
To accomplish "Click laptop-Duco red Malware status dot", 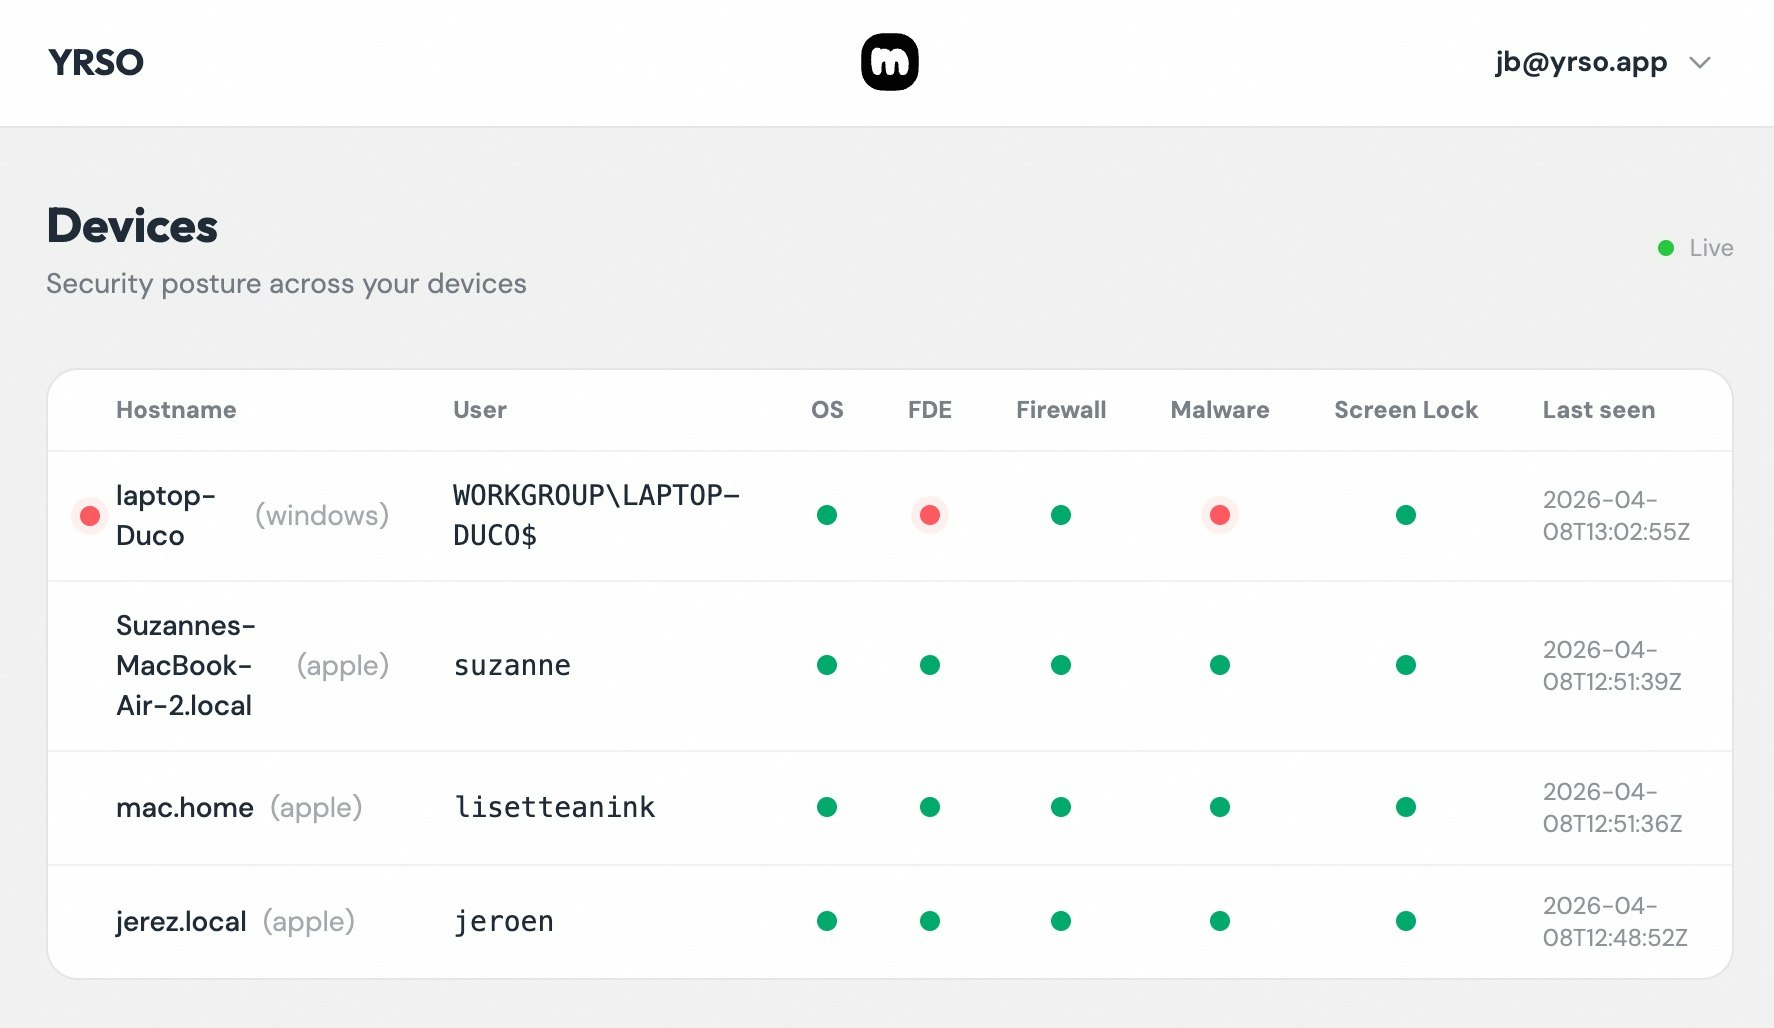I will coord(1220,515).
